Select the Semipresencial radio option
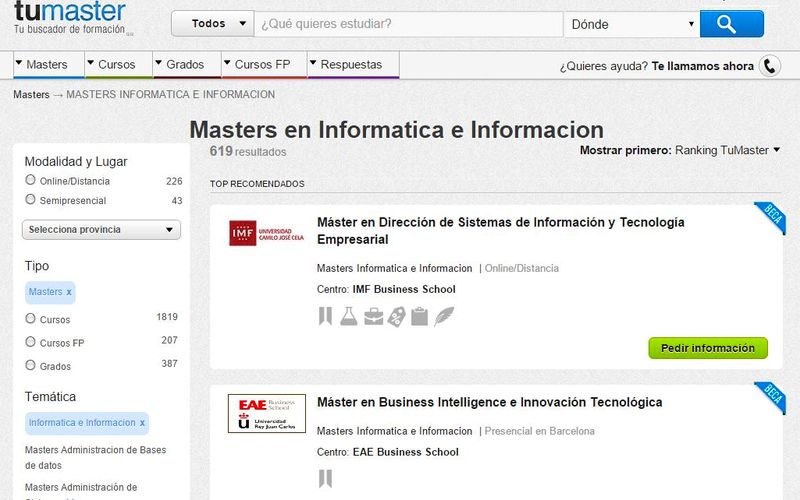The width and height of the screenshot is (800, 500). (x=31, y=199)
